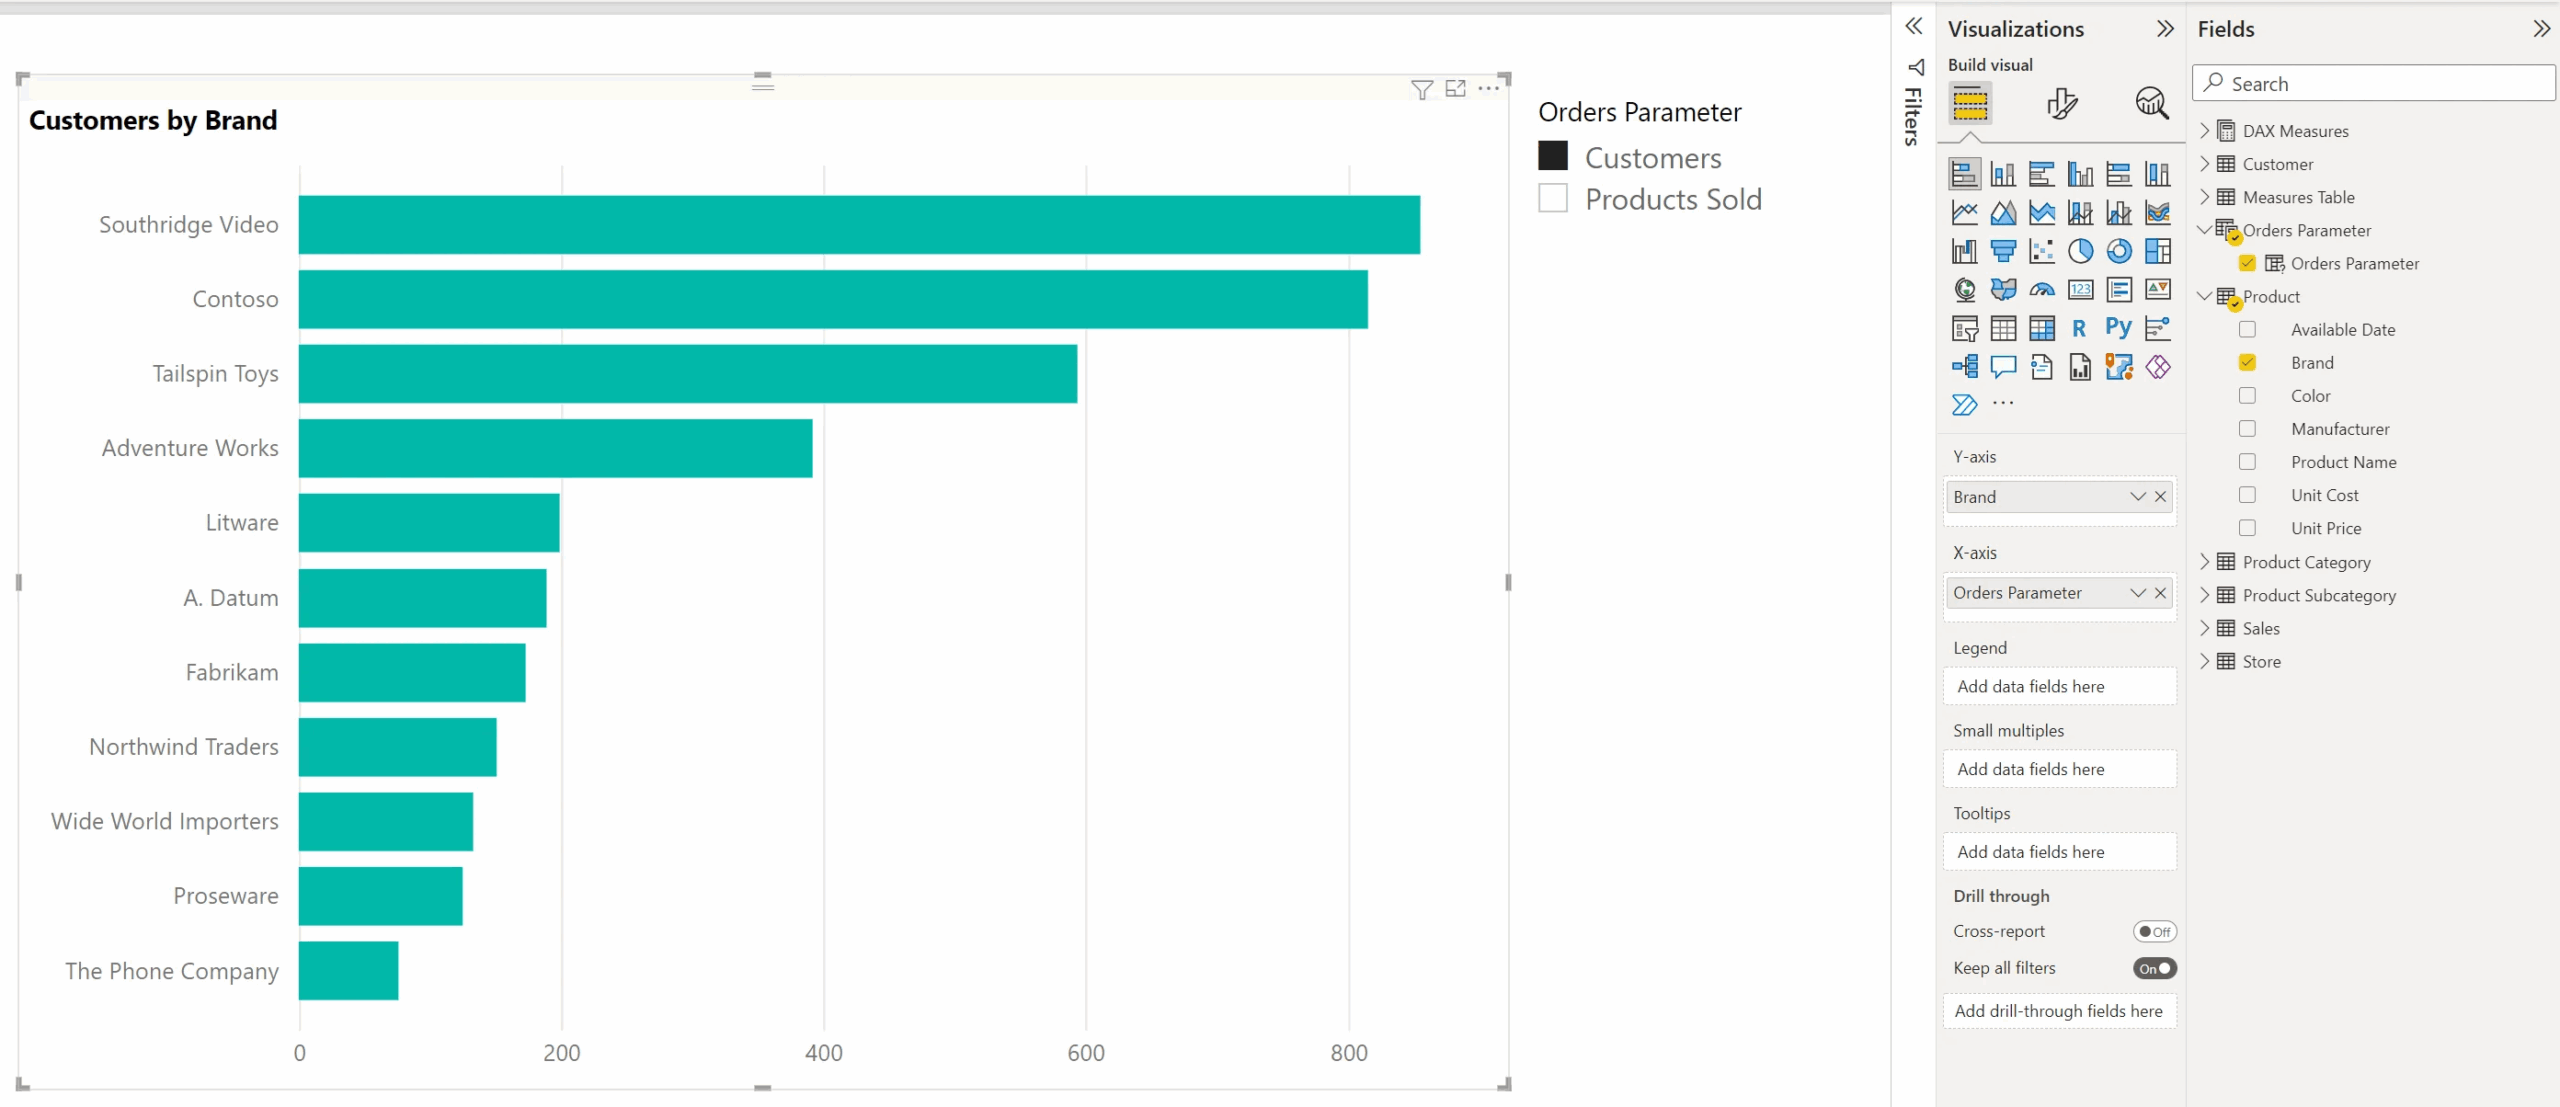Select the line chart visual
The image size is (2560, 1107).
click(1964, 212)
